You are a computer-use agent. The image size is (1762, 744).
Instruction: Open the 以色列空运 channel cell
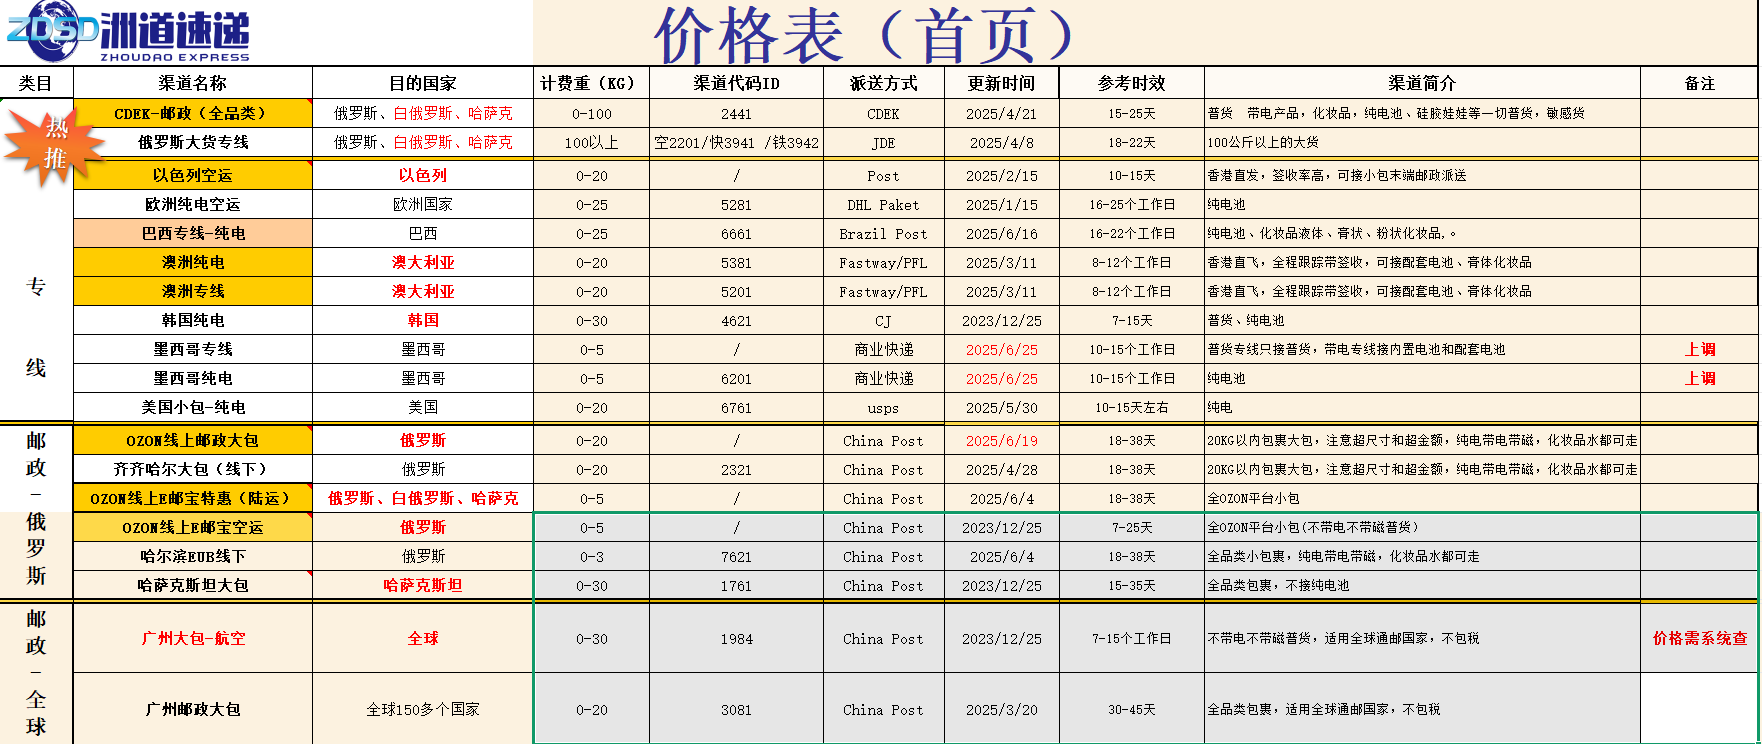click(193, 175)
